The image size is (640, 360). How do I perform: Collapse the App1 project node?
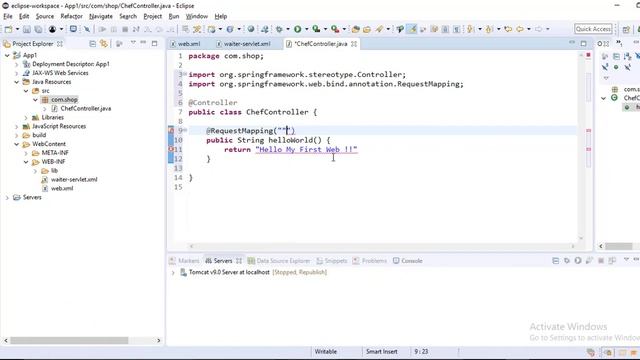7,55
